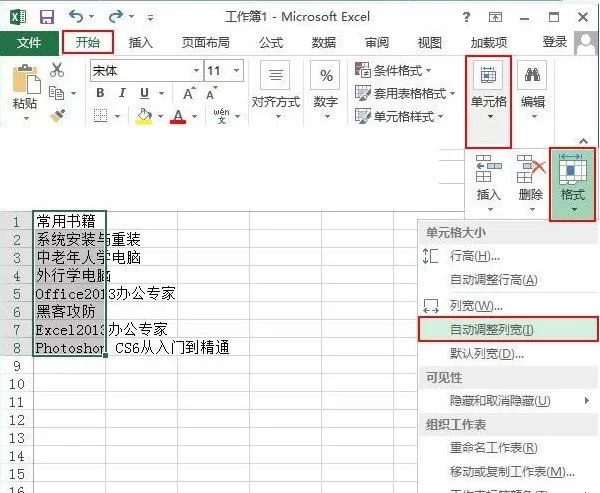600x493 pixels.
Task: Click the Cells group button
Action: (x=488, y=102)
